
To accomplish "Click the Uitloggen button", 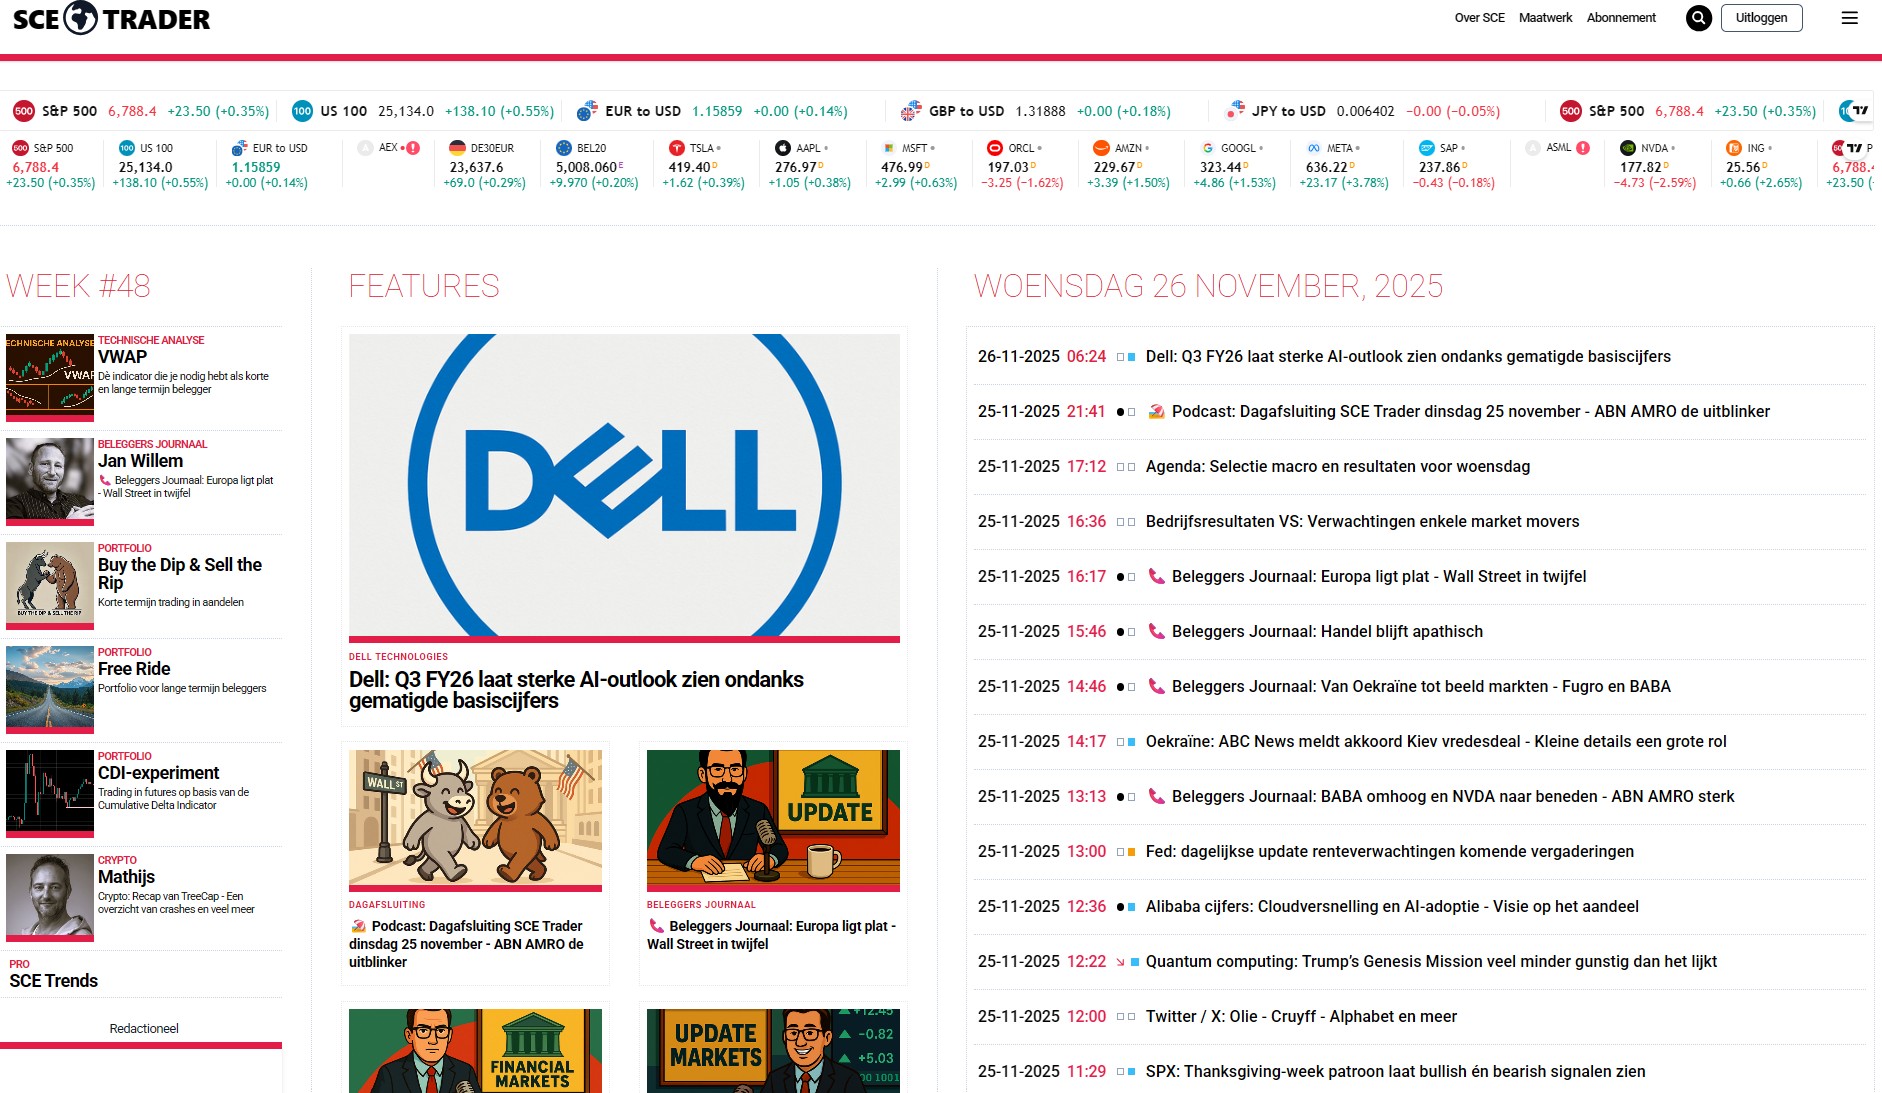I will pyautogui.click(x=1761, y=18).
